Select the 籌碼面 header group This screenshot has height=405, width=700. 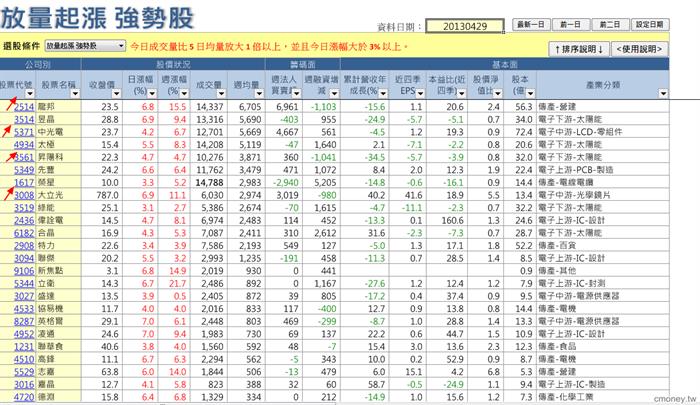pyautogui.click(x=303, y=64)
